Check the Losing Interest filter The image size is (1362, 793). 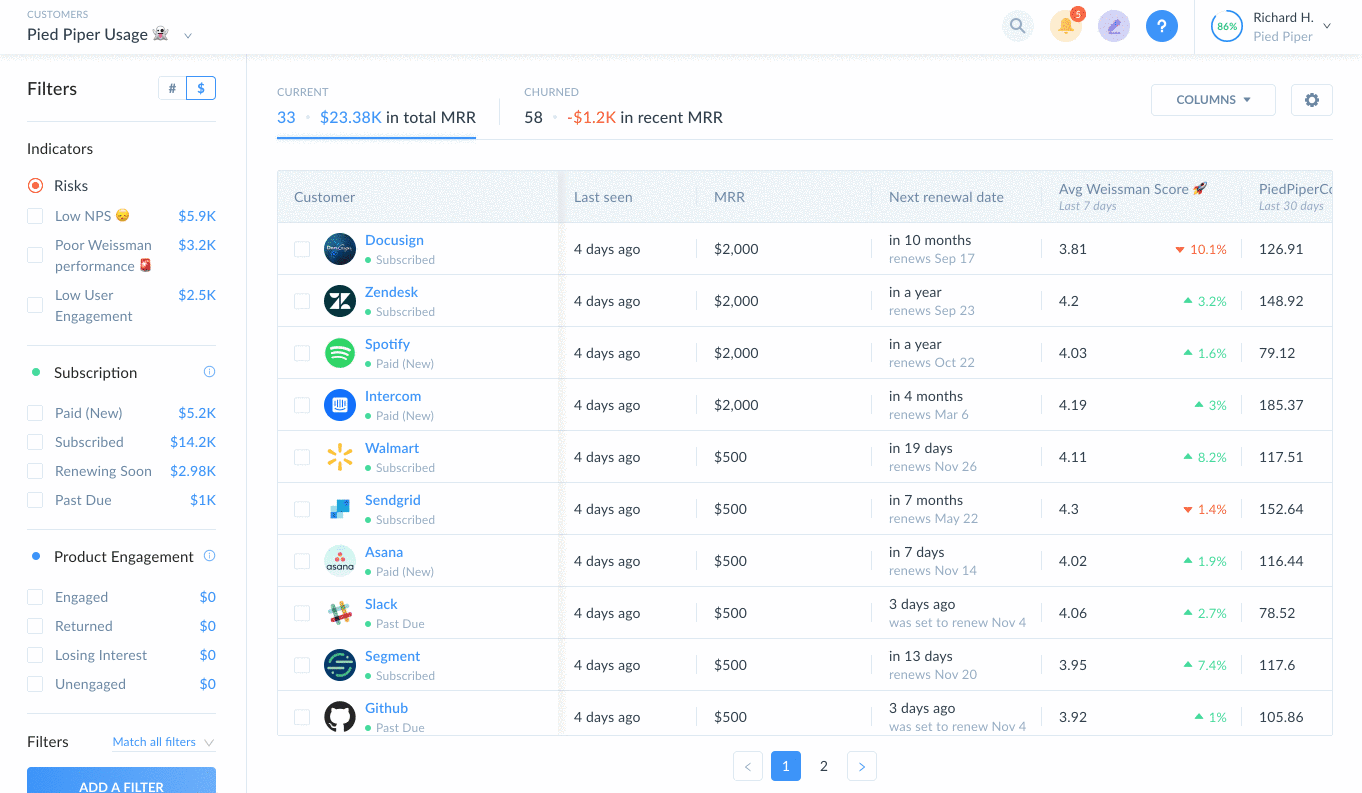coord(35,655)
